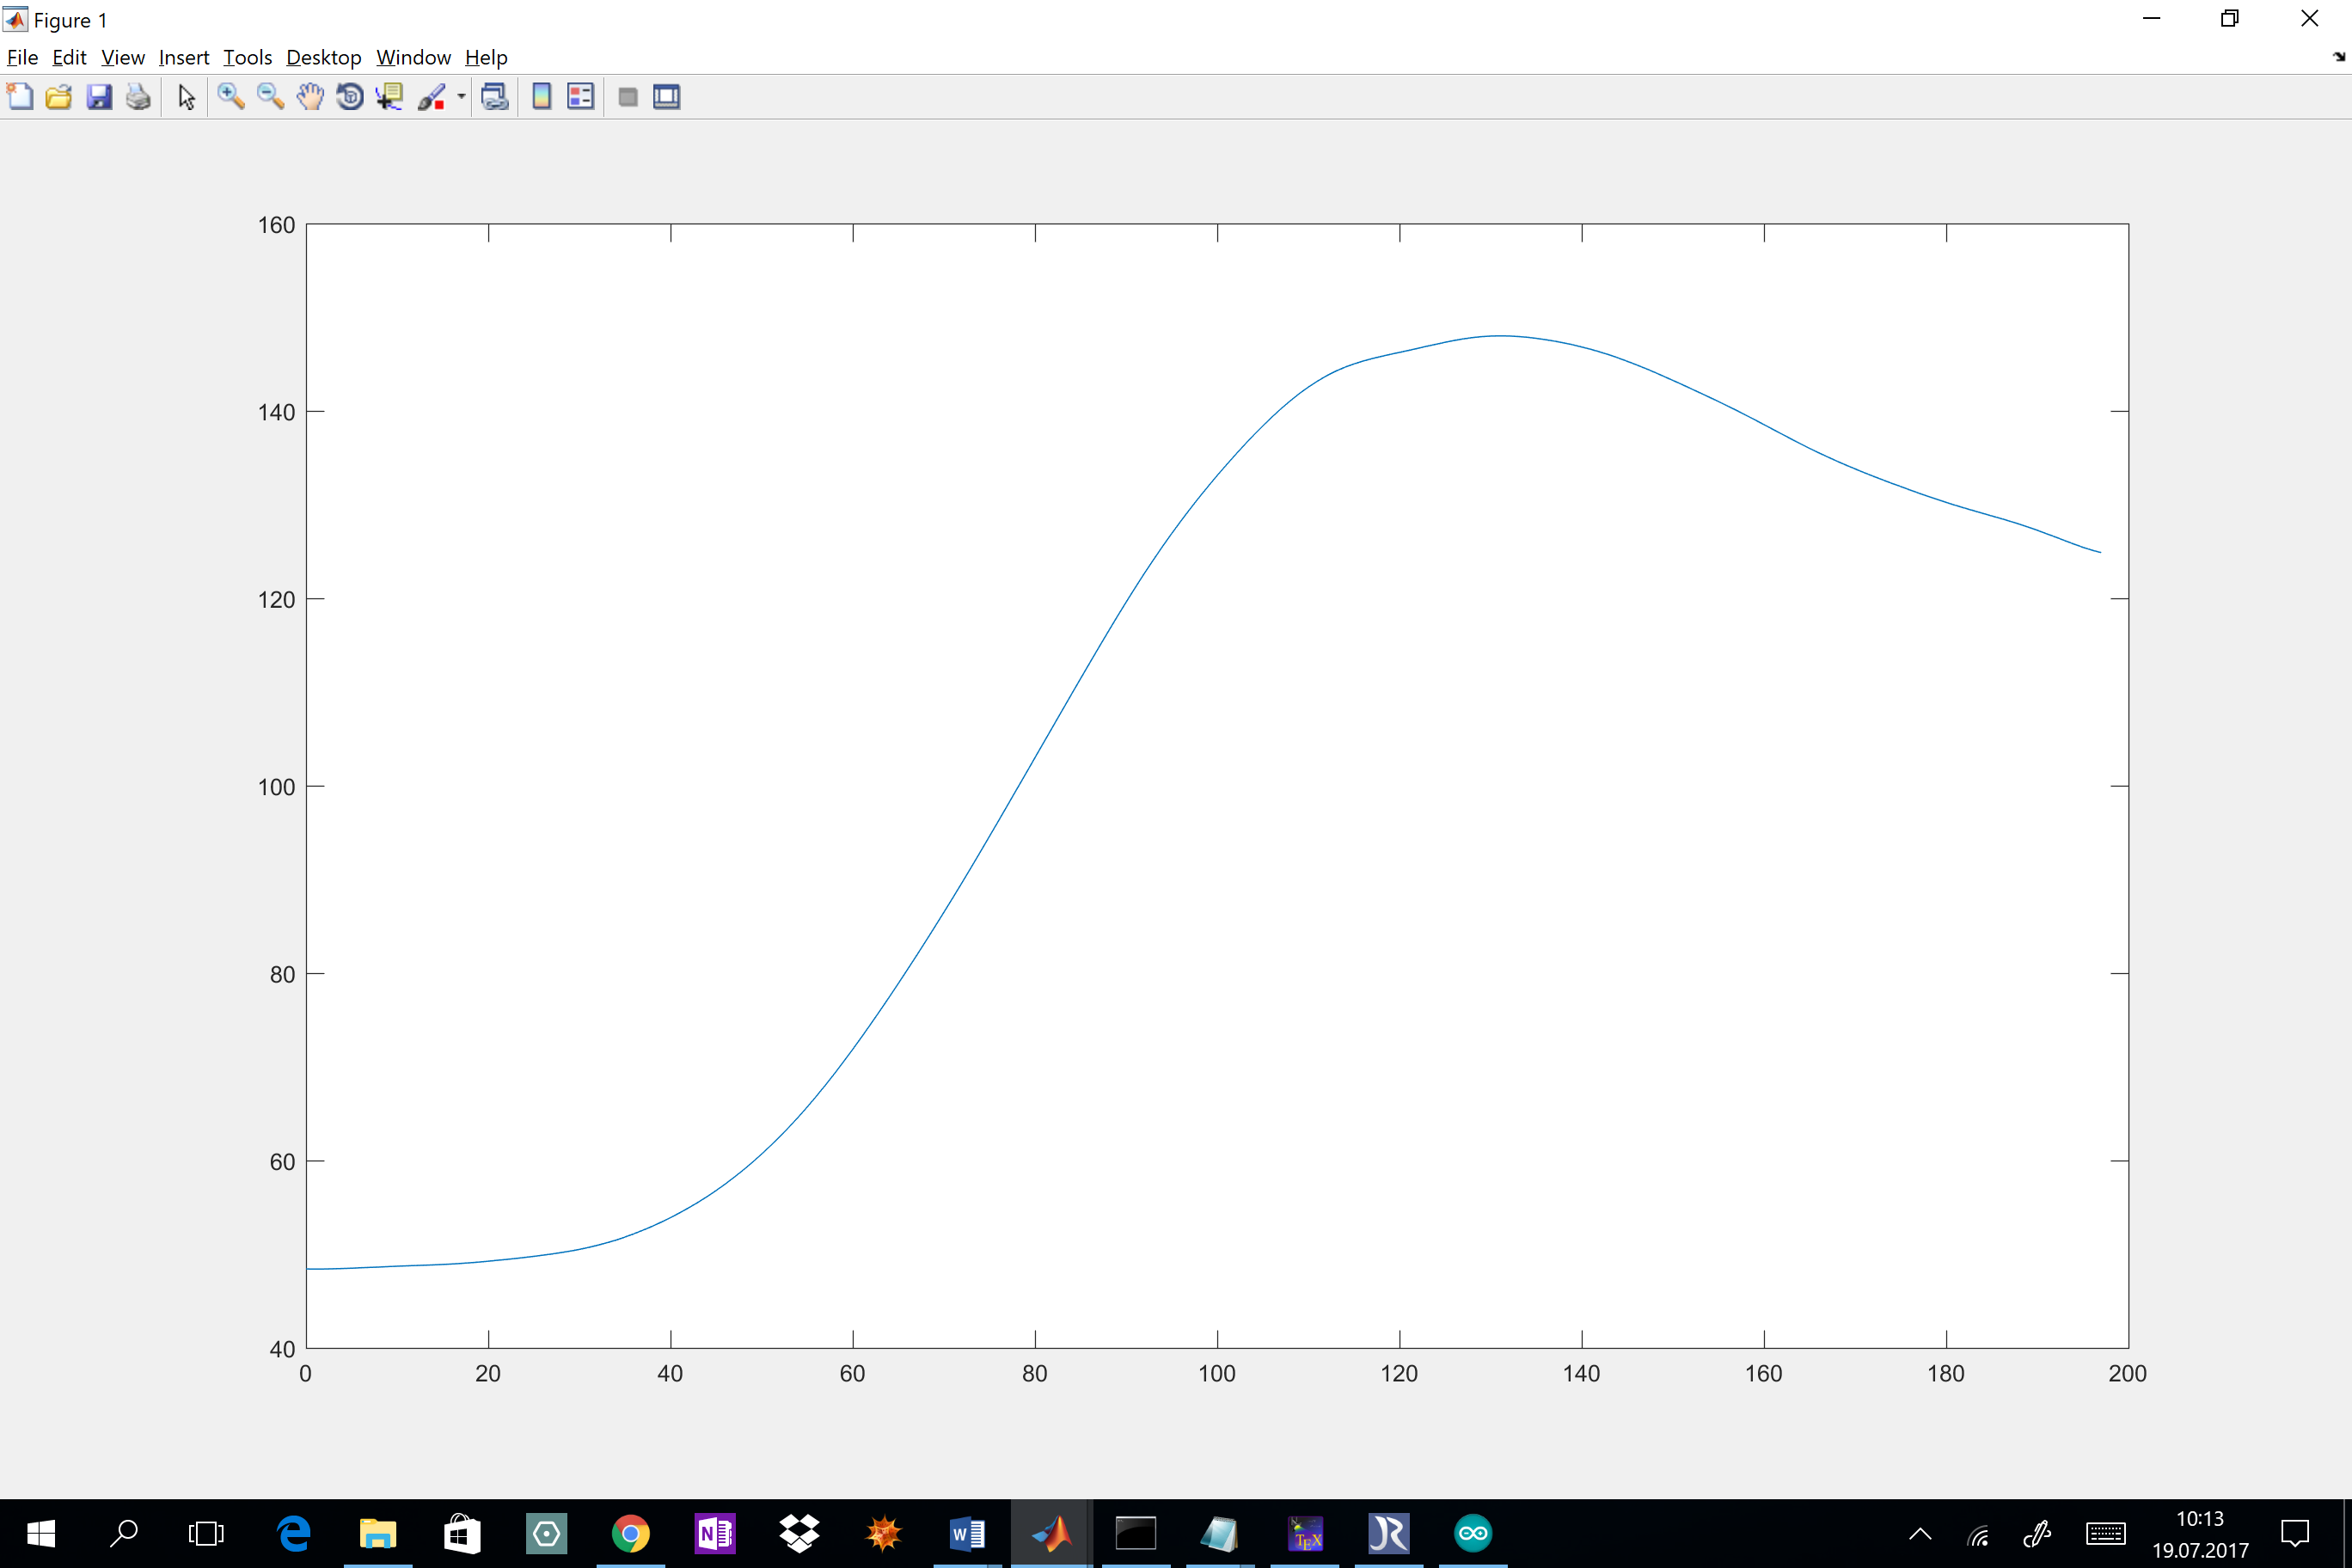Click the Show Plot Tools button
This screenshot has height=1568, width=2352.
click(667, 97)
